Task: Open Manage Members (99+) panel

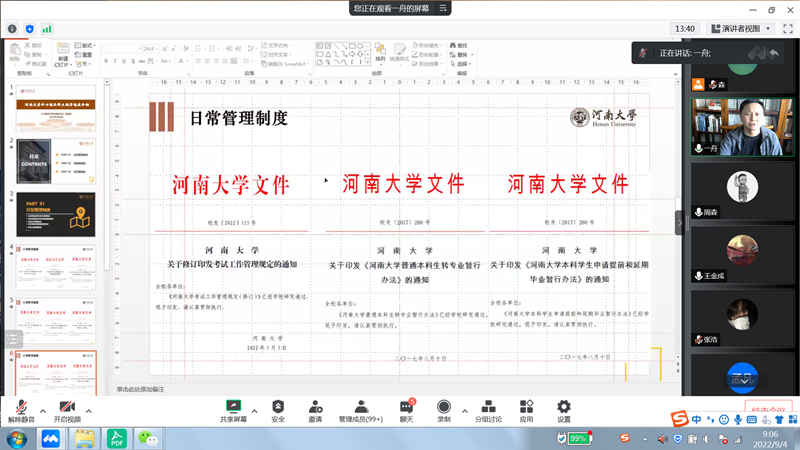Action: pos(361,408)
